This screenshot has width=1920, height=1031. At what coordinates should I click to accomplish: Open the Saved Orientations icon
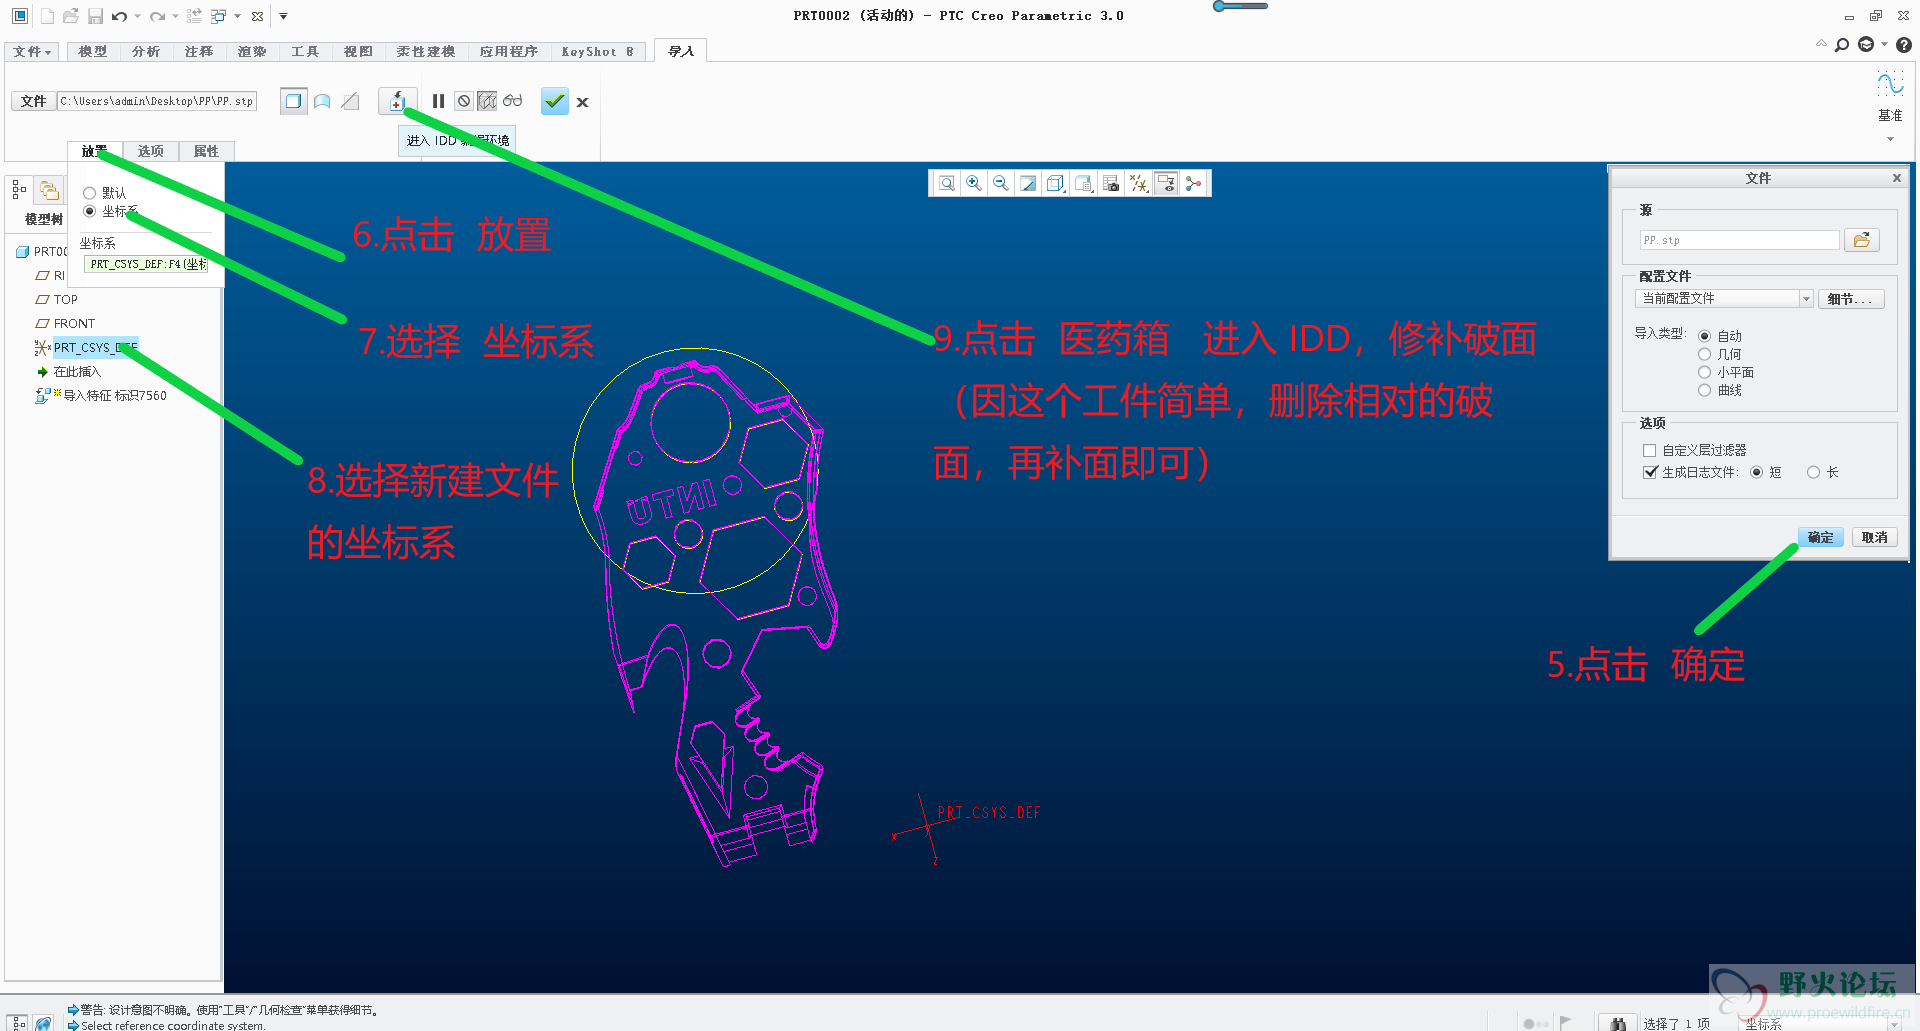pos(1083,183)
